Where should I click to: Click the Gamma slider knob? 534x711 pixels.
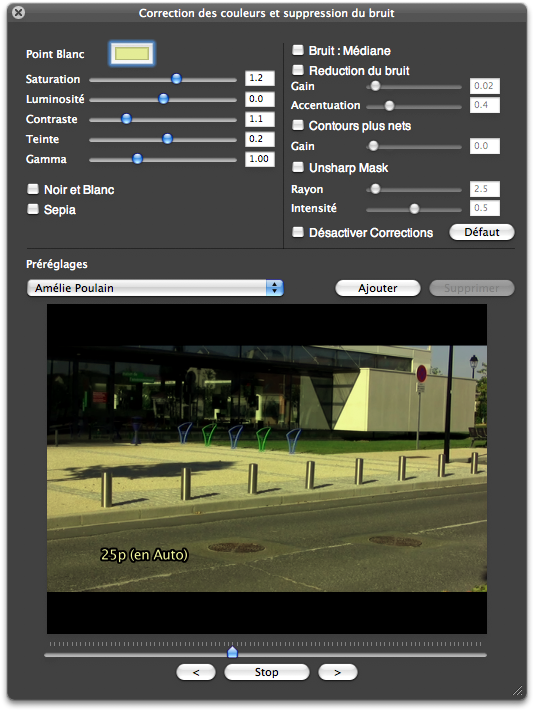(137, 159)
